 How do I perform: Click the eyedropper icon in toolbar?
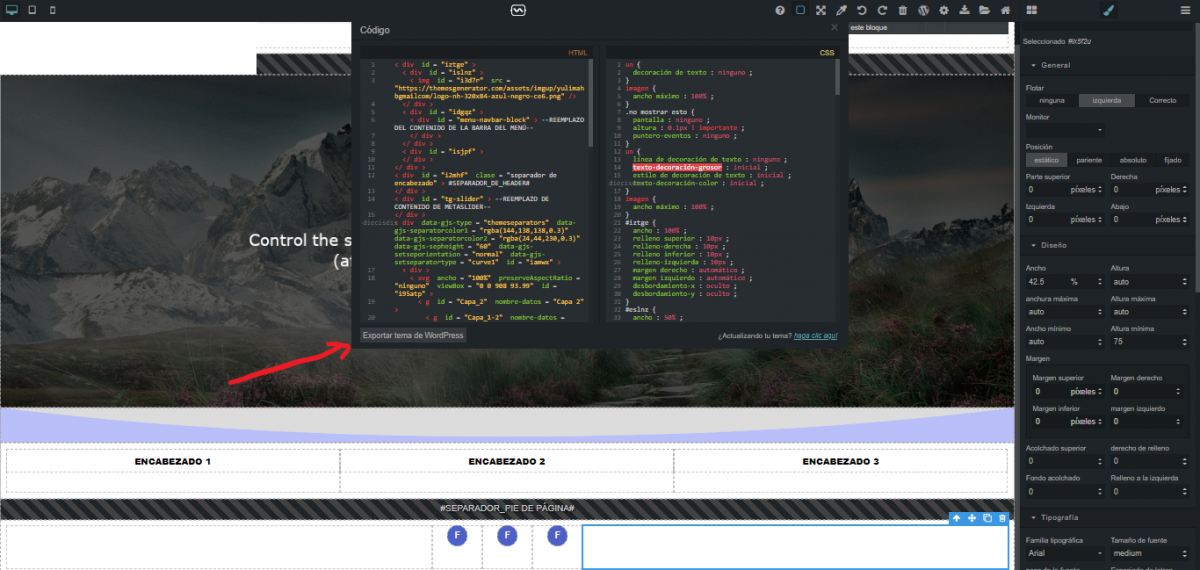pos(841,10)
